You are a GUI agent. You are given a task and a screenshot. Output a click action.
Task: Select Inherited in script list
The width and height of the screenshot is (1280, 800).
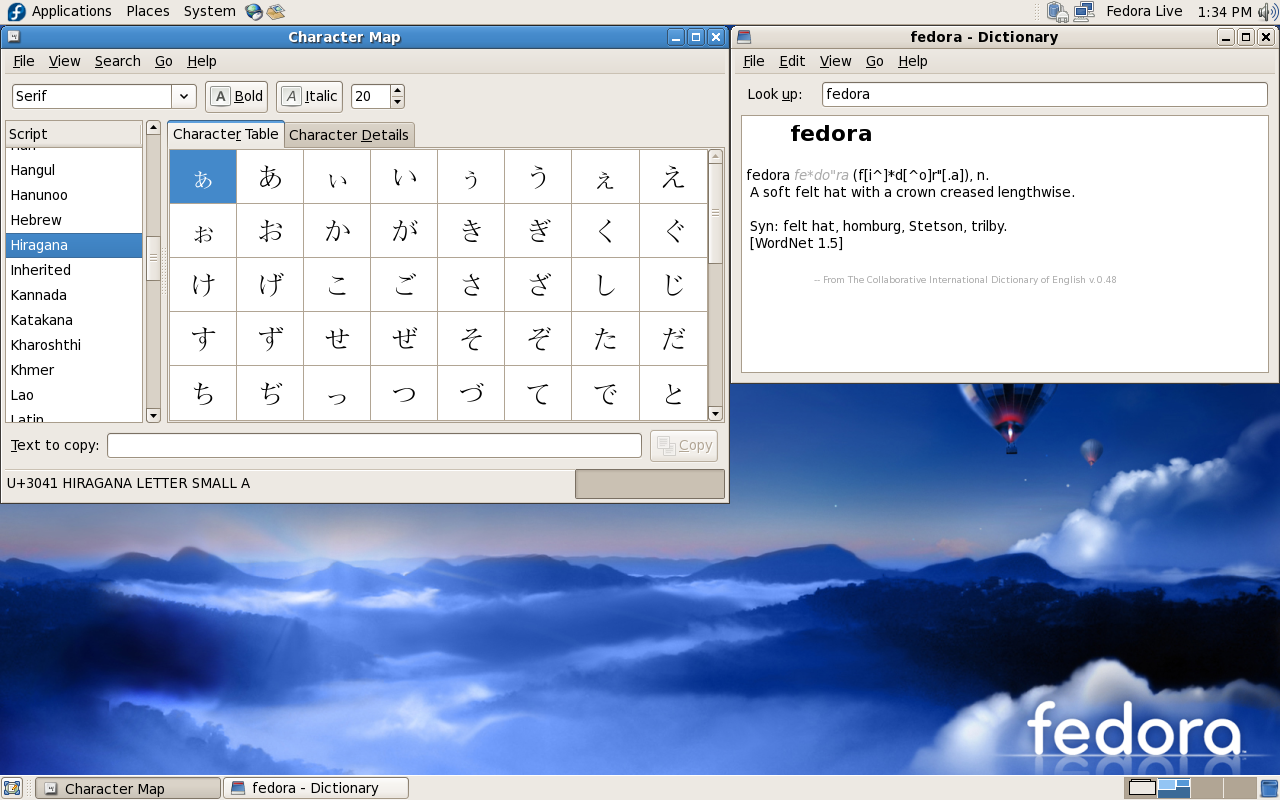point(74,270)
